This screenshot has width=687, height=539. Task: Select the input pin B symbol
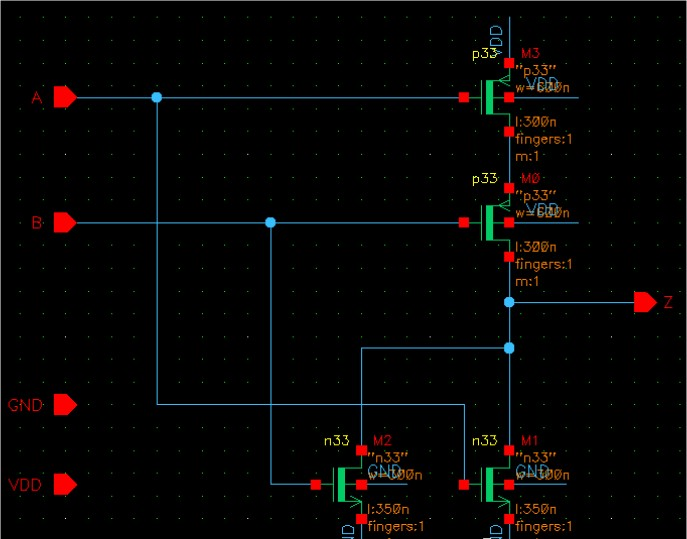65,222
